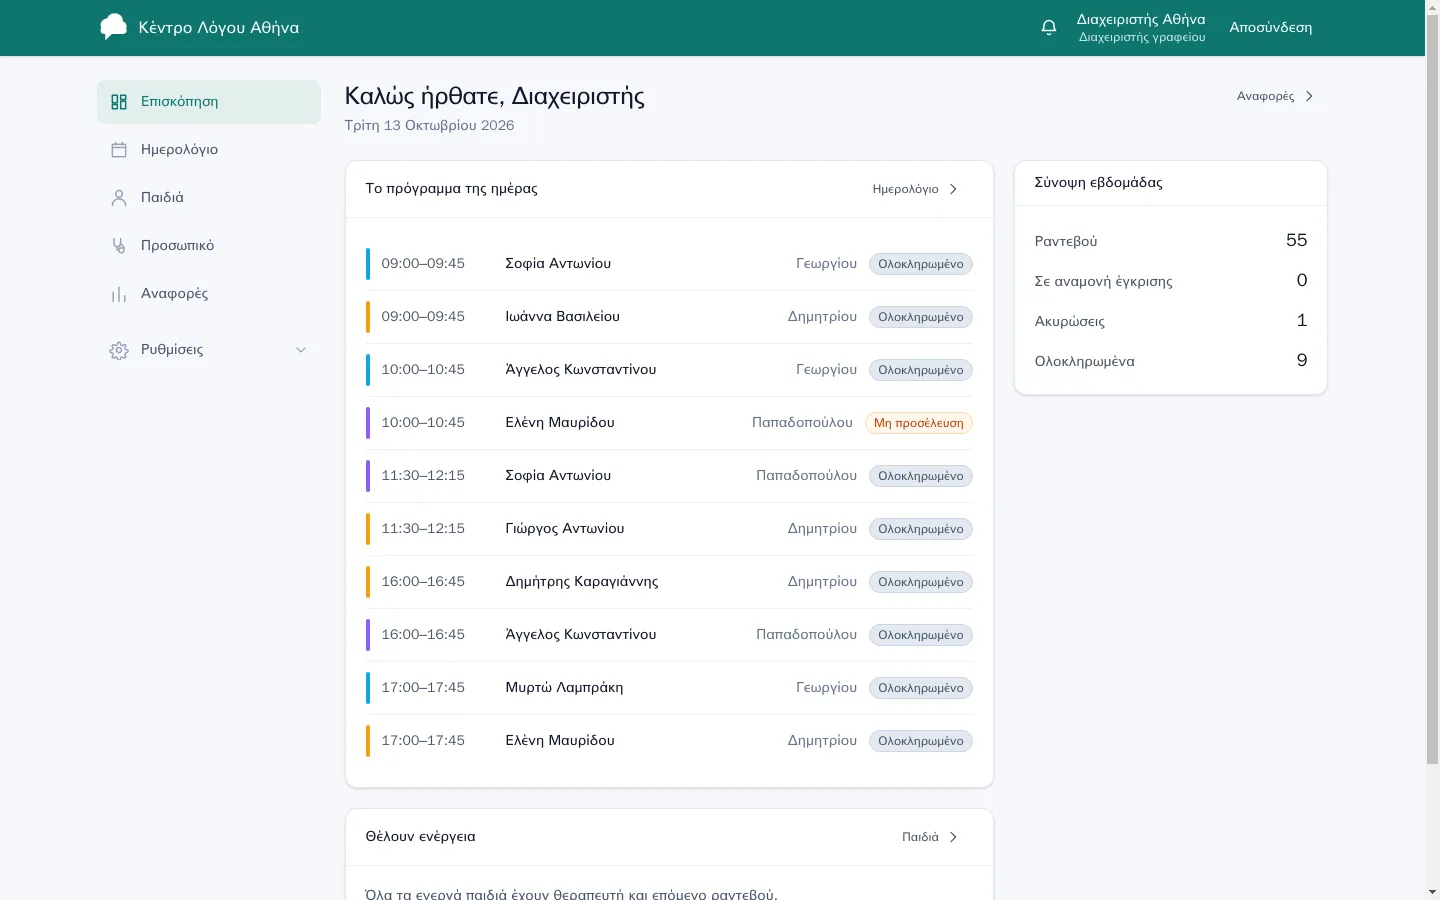
Task: Follow the Ημερολόγιο link in today's schedule
Action: coord(916,189)
